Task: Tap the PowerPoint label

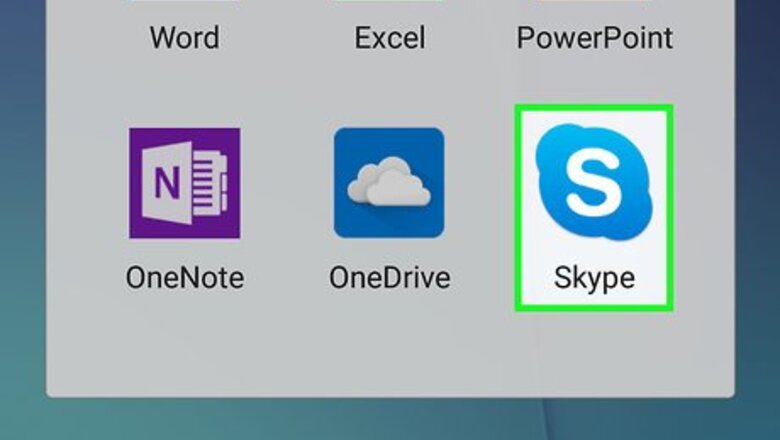Action: pos(594,38)
